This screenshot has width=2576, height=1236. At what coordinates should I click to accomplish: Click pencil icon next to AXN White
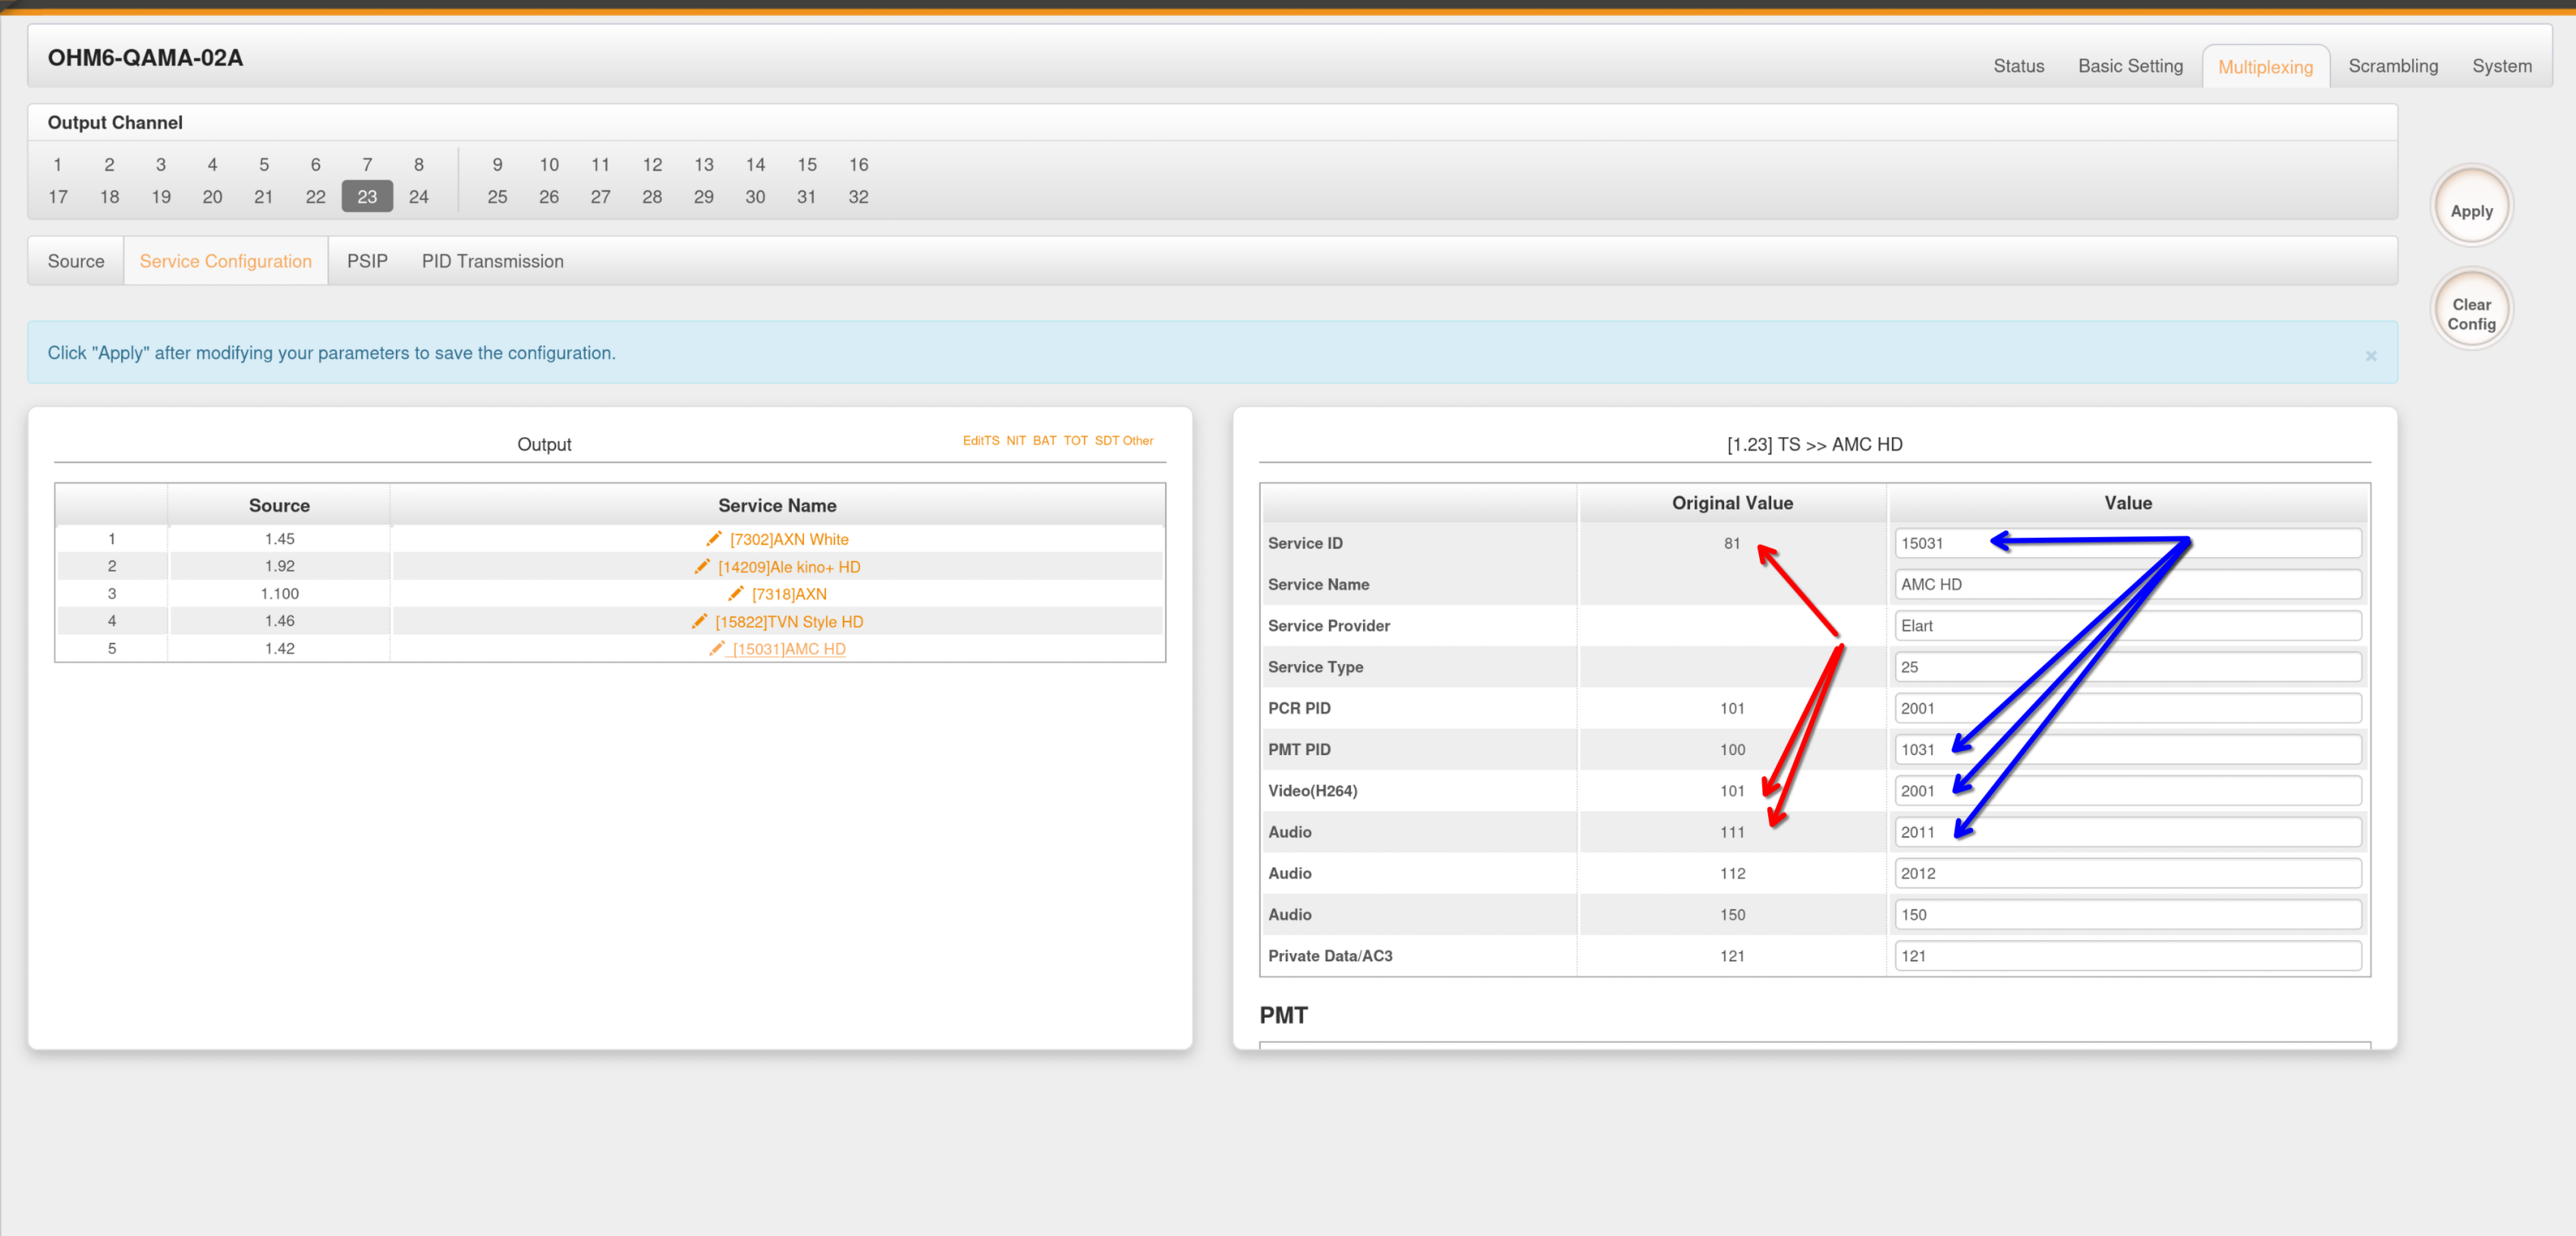point(713,539)
